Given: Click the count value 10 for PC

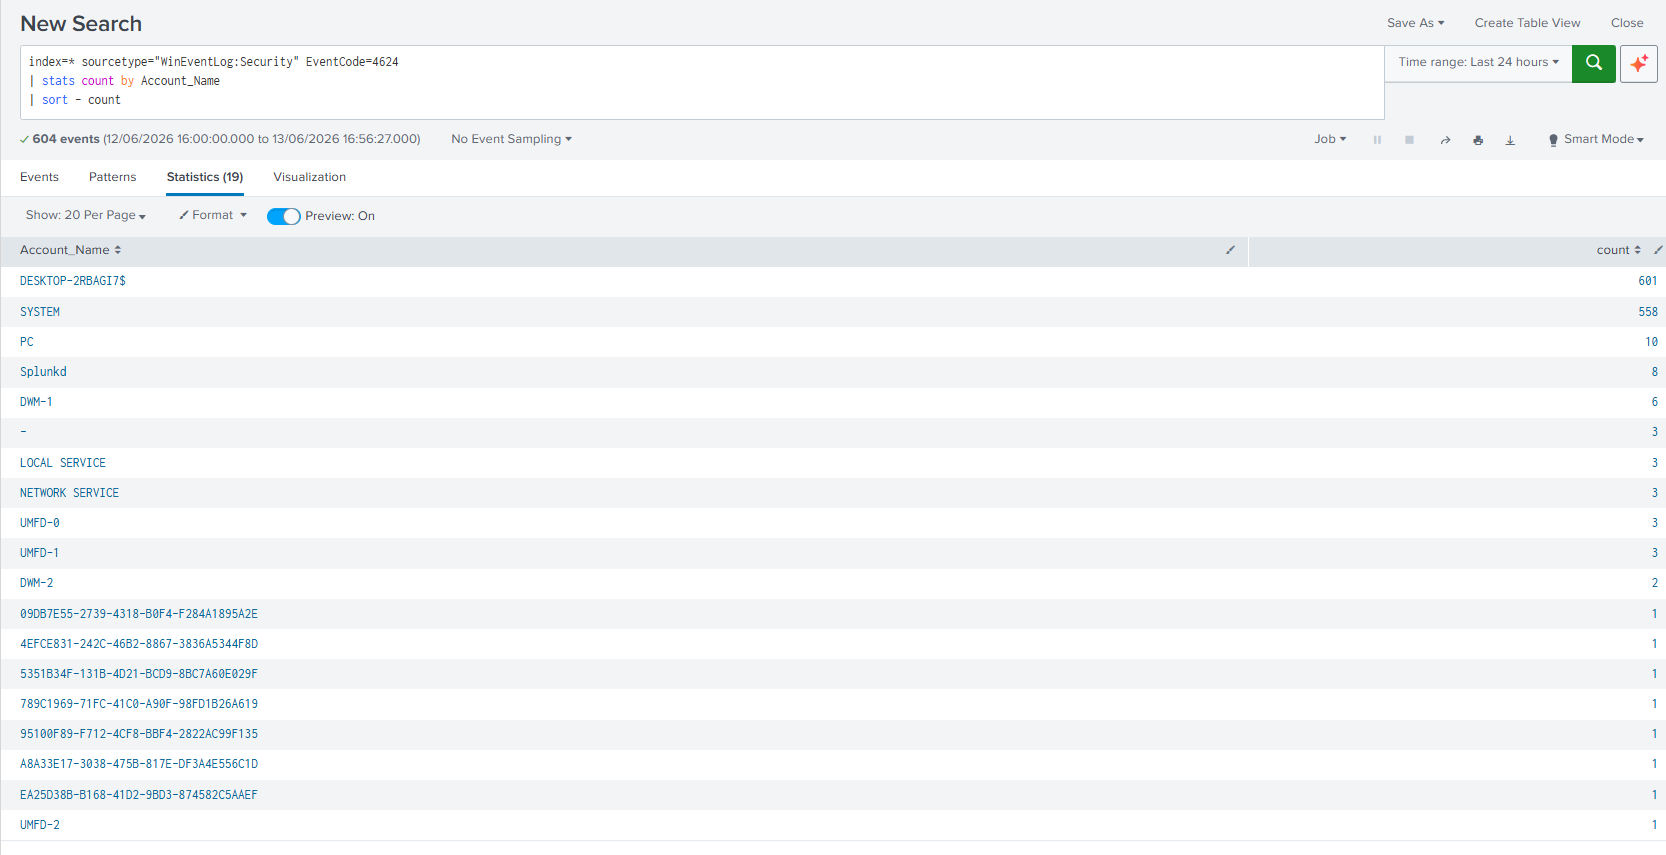Looking at the screenshot, I should tap(1651, 342).
